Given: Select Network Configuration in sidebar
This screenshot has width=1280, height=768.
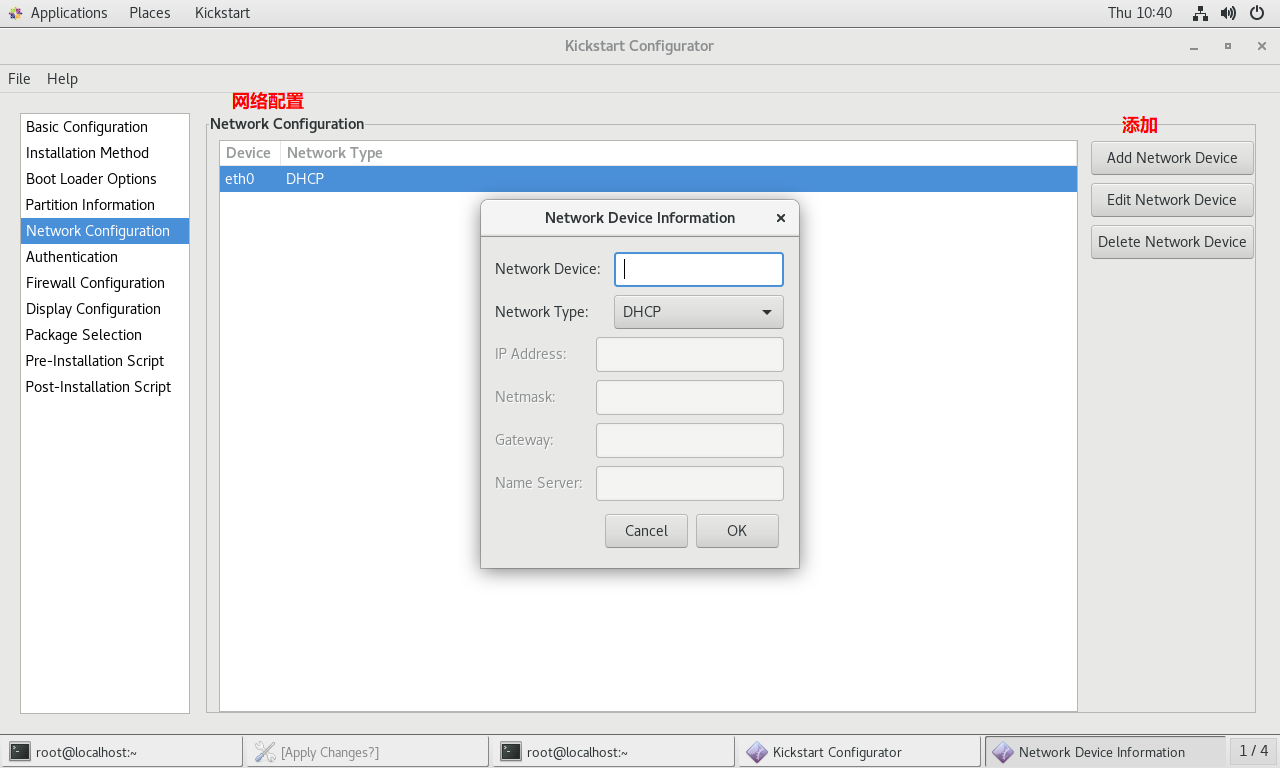Looking at the screenshot, I should pyautogui.click(x=105, y=231).
